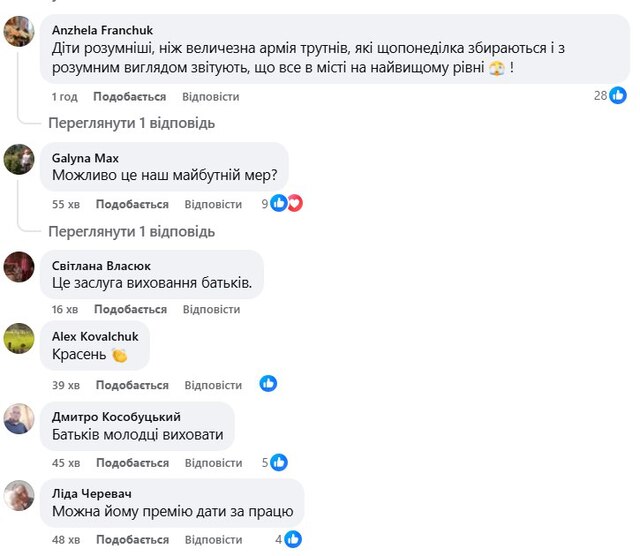The image size is (640, 556).
Task: Expand the 1 reply under Galyna Max's comment
Action: click(x=131, y=231)
